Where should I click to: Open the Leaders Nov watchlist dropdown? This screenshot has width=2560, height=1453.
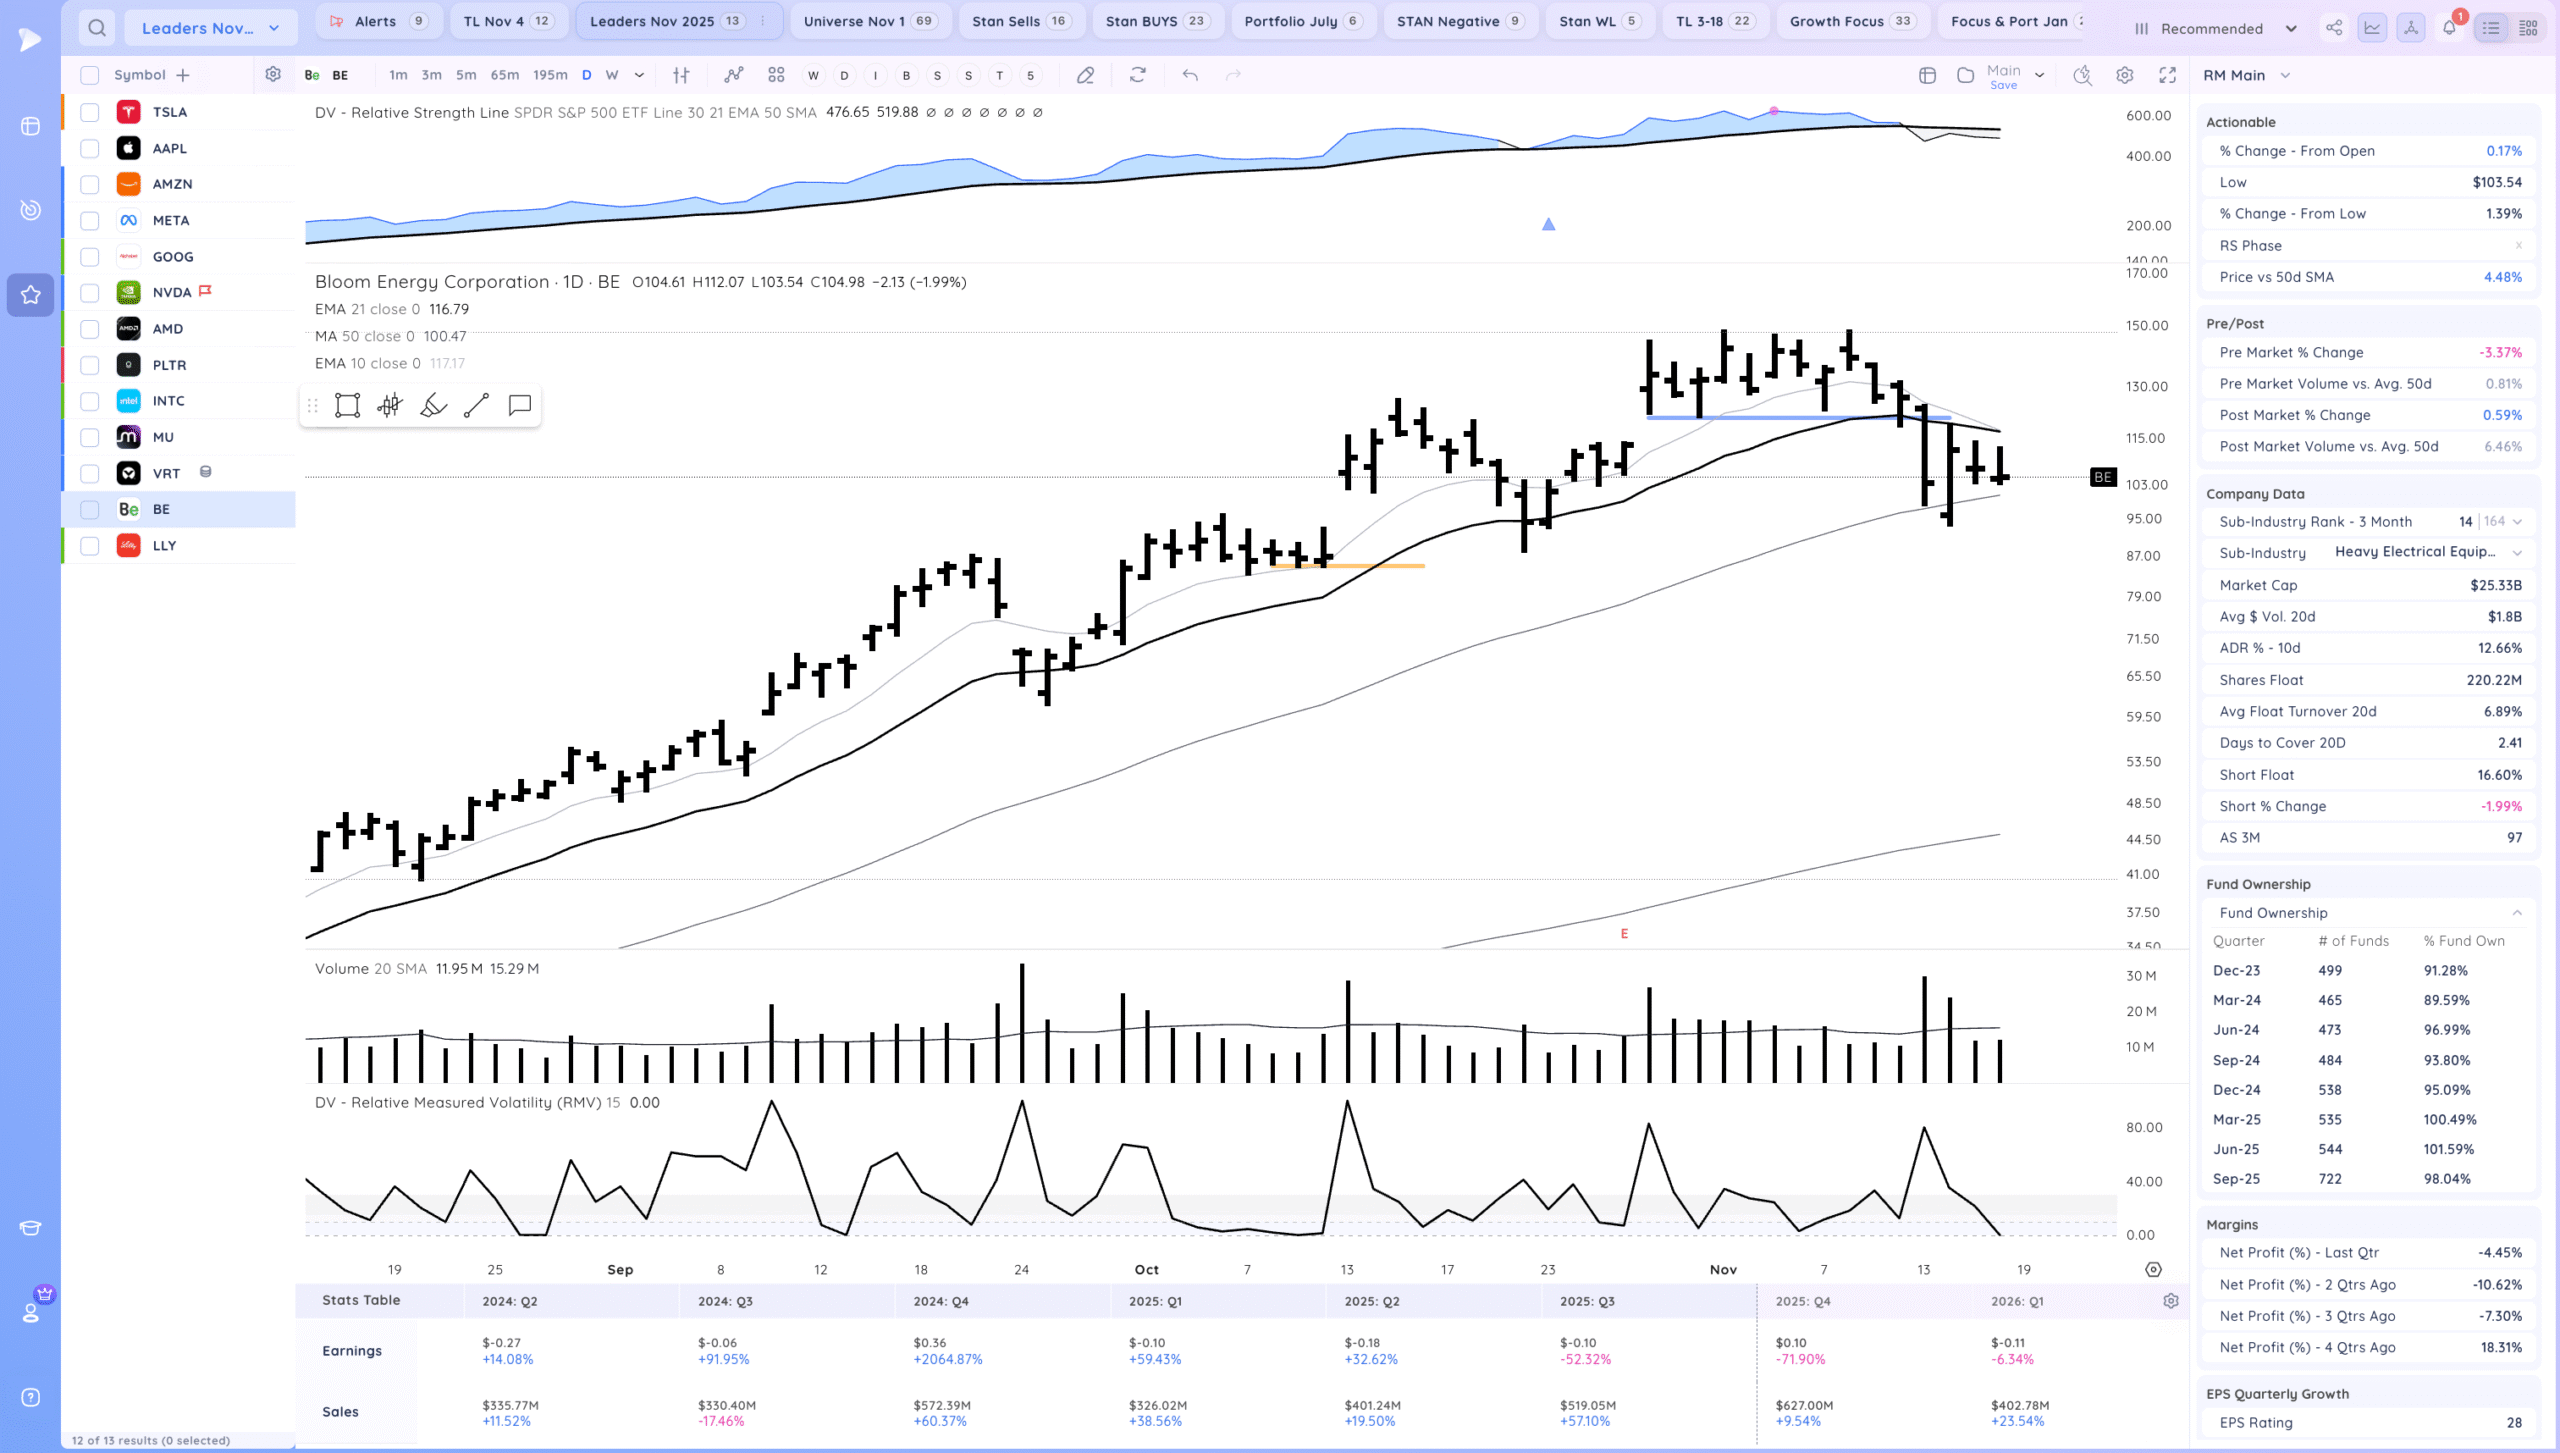210,28
